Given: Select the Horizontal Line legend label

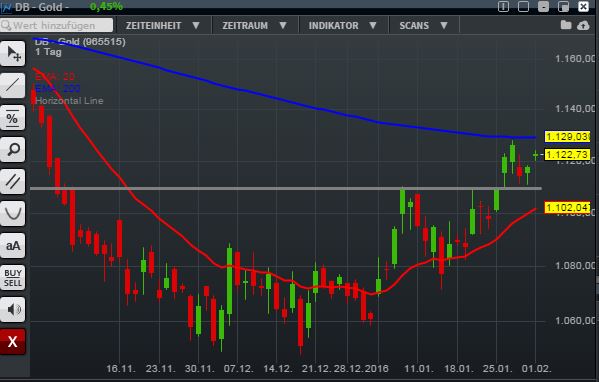Looking at the screenshot, I should (69, 101).
